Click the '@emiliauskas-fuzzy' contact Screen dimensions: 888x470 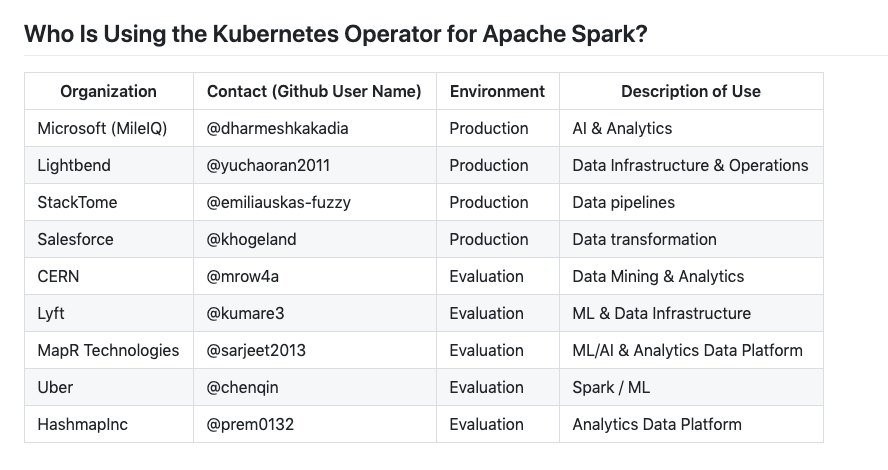point(279,202)
